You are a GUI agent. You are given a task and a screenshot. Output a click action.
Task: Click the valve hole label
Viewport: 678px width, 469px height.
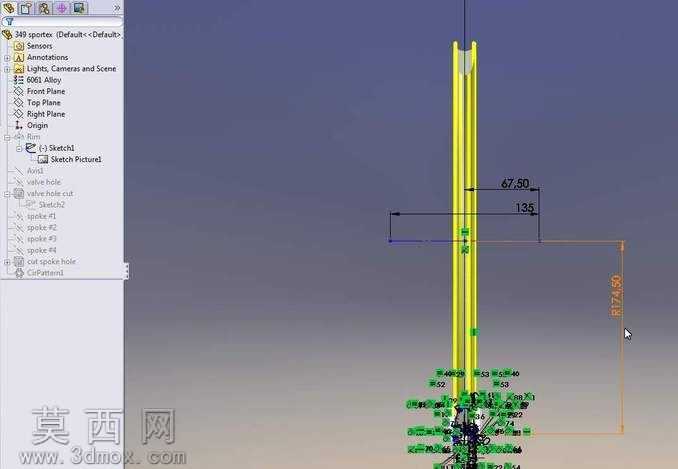(x=44, y=182)
